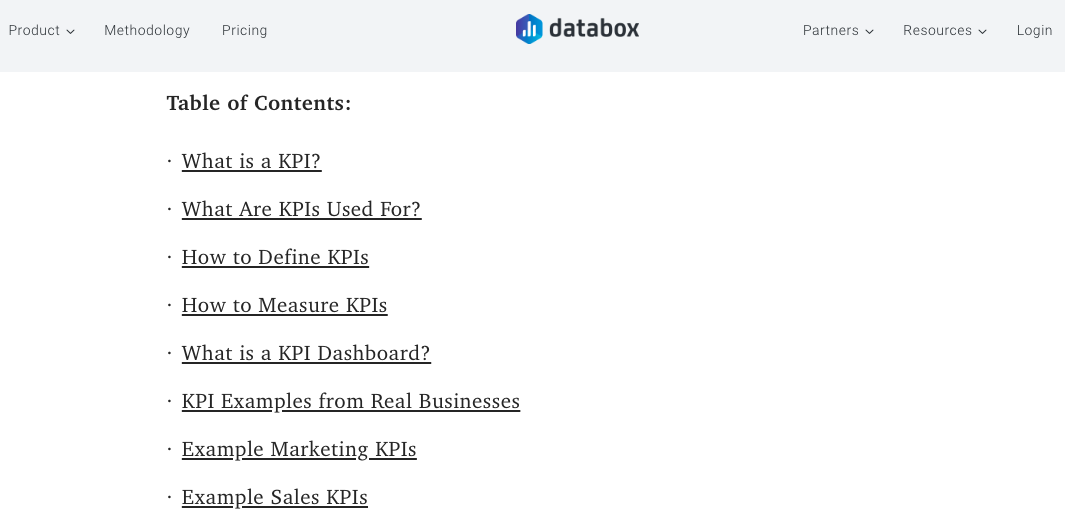The width and height of the screenshot is (1065, 524).
Task: Expand the Product dropdown chevron
Action: point(71,32)
